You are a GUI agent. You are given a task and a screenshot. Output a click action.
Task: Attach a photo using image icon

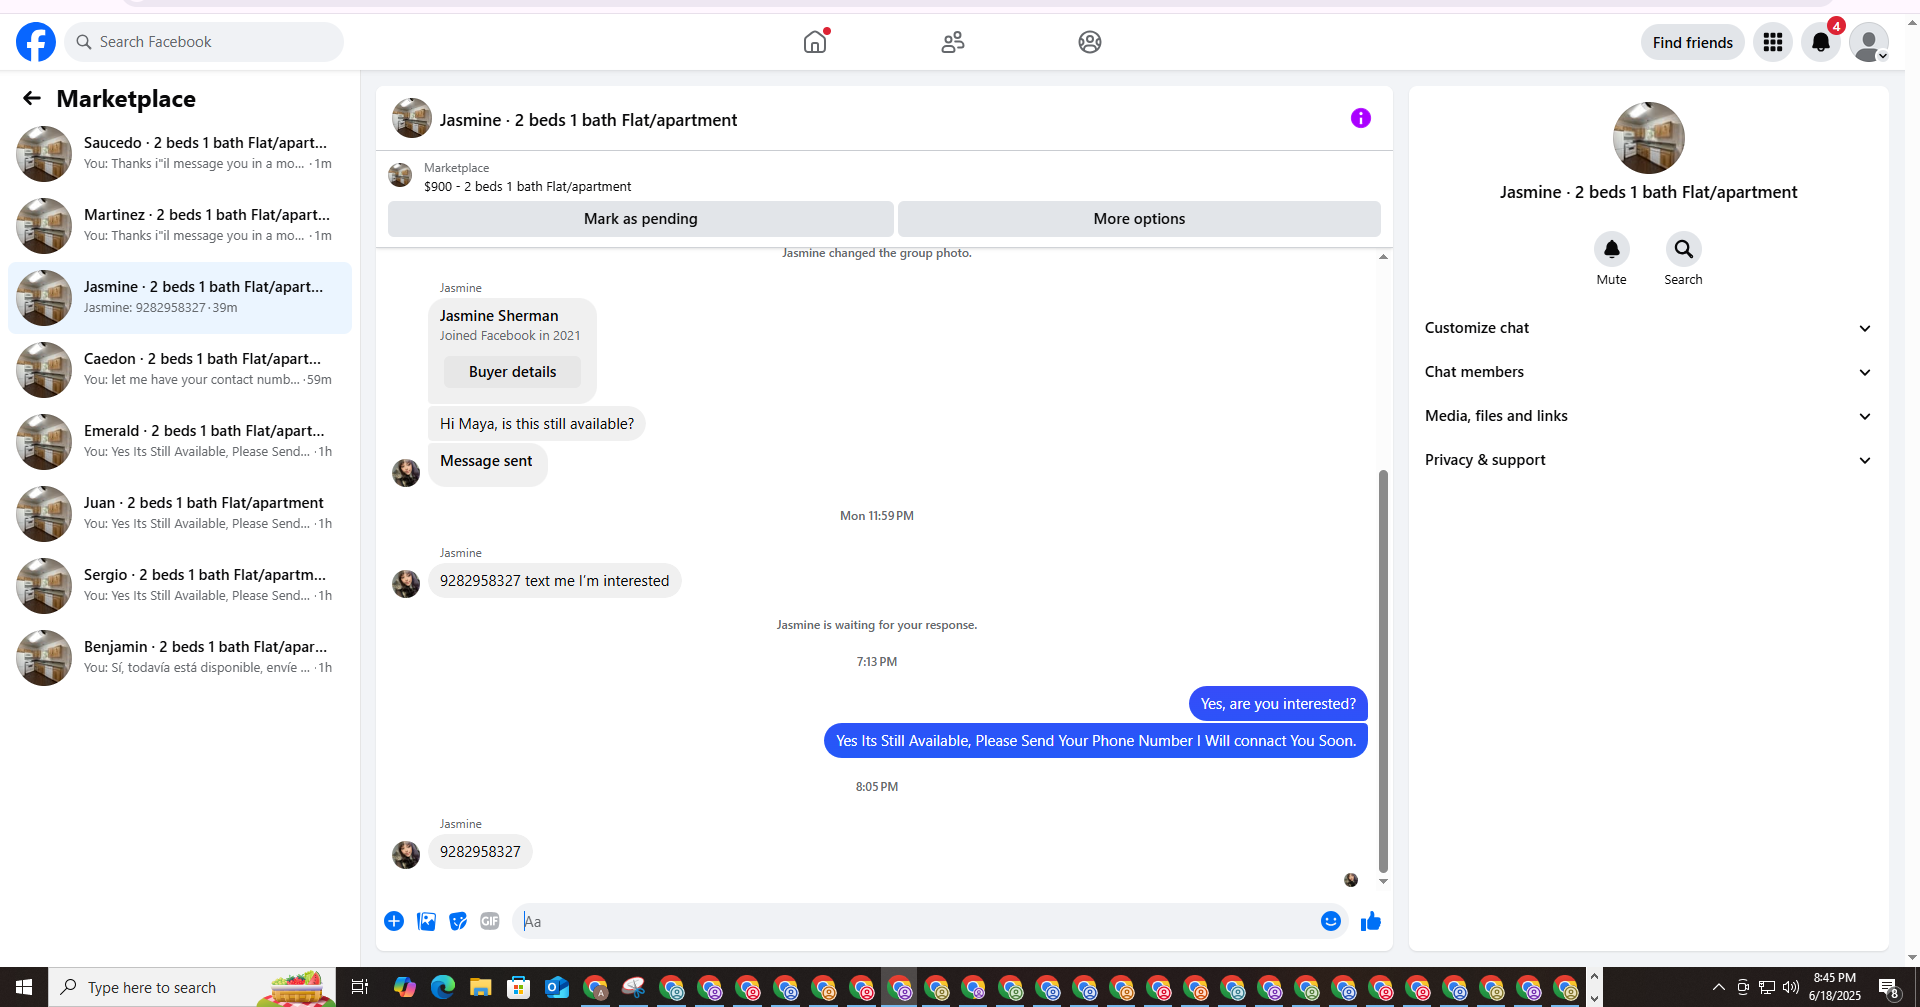(426, 921)
